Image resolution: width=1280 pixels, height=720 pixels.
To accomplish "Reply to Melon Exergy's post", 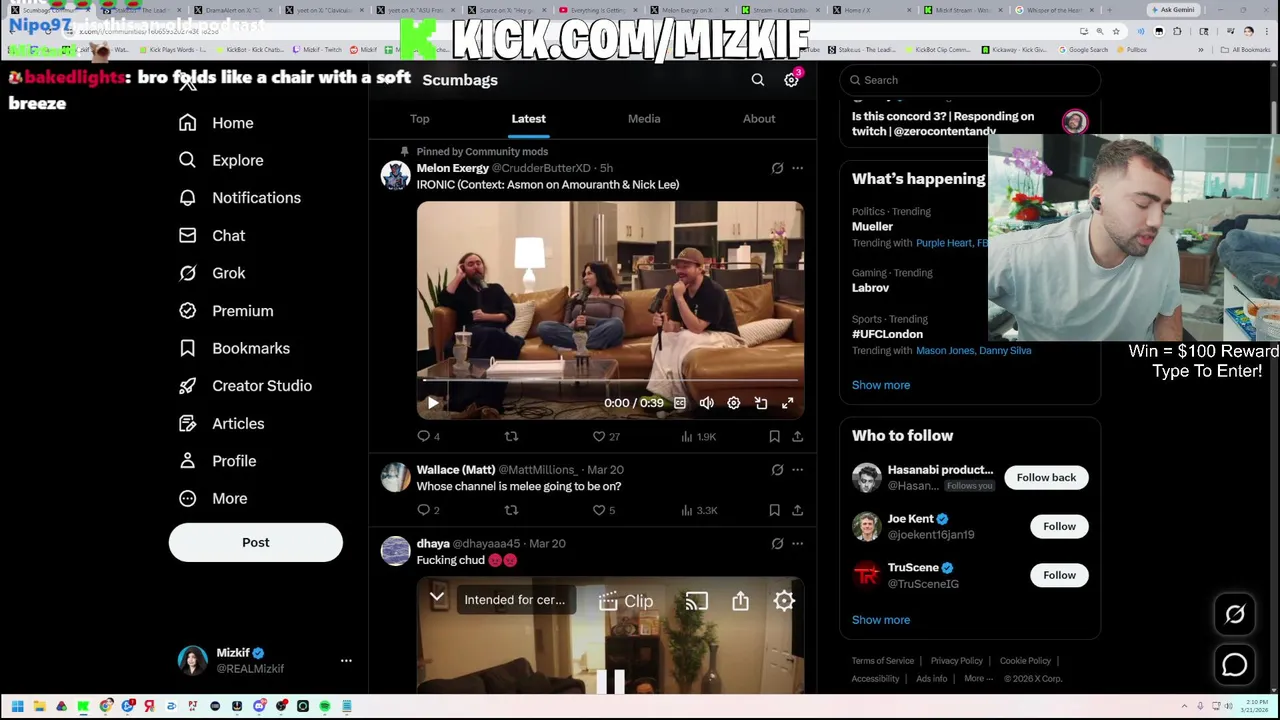I will tap(428, 436).
